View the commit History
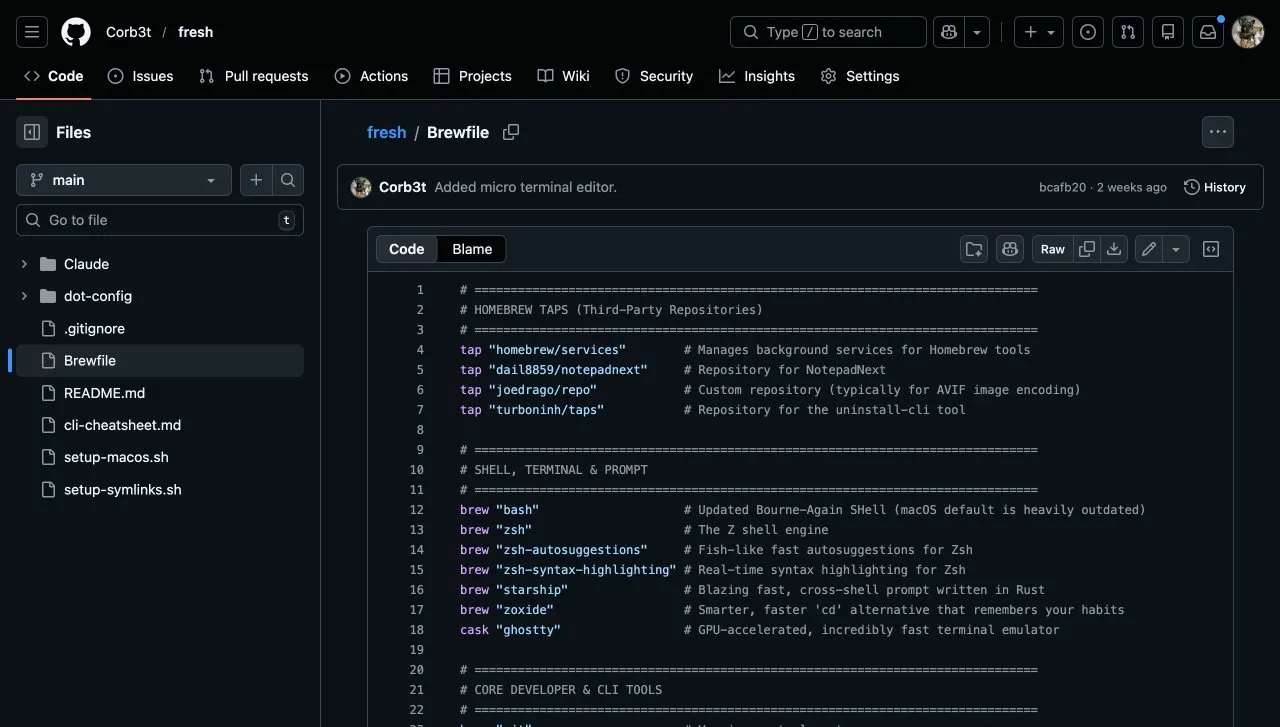1280x727 pixels. (1214, 187)
